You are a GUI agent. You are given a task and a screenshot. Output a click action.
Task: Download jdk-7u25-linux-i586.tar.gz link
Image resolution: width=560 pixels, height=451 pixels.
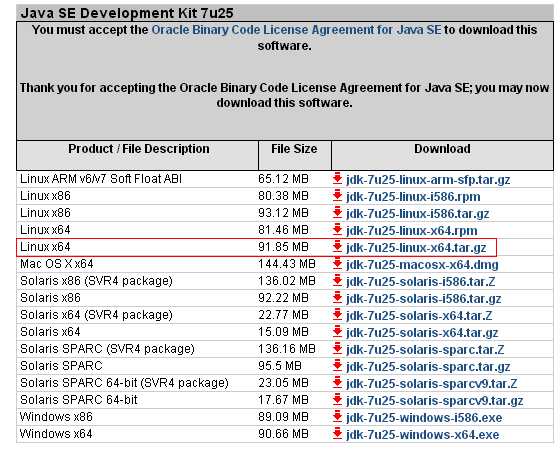(x=418, y=214)
